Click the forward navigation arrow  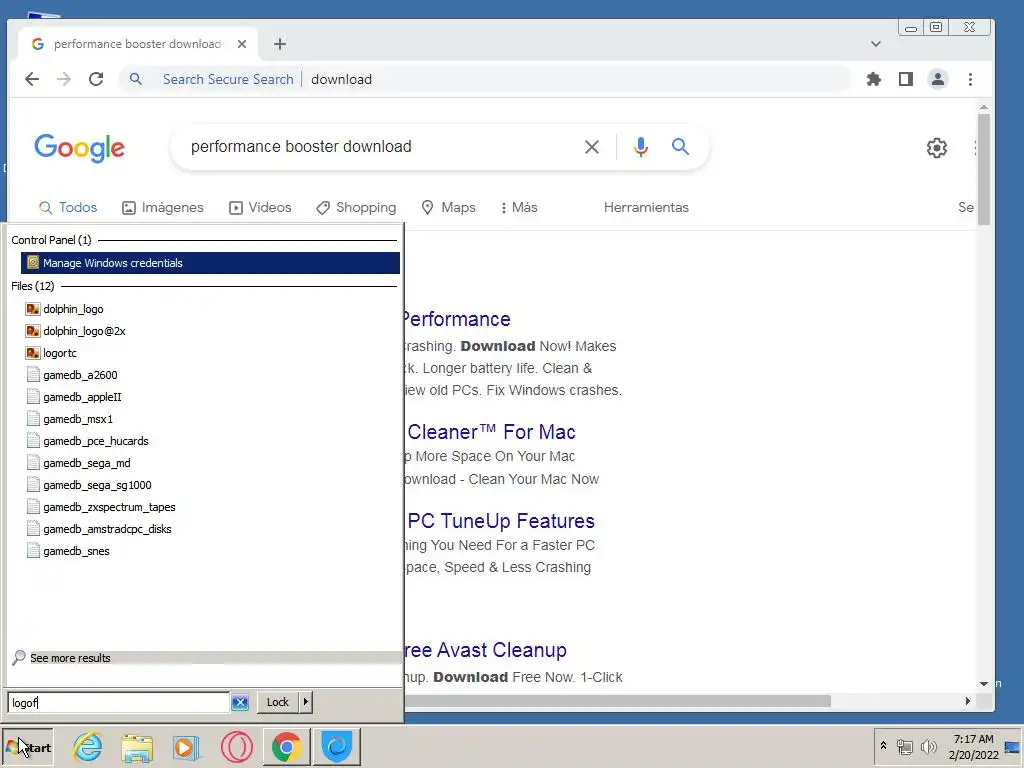click(63, 79)
